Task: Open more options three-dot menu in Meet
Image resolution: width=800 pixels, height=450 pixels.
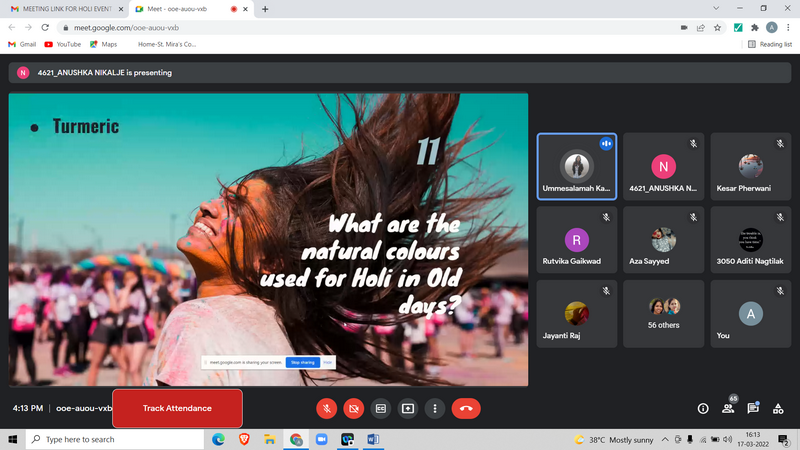Action: pos(435,408)
